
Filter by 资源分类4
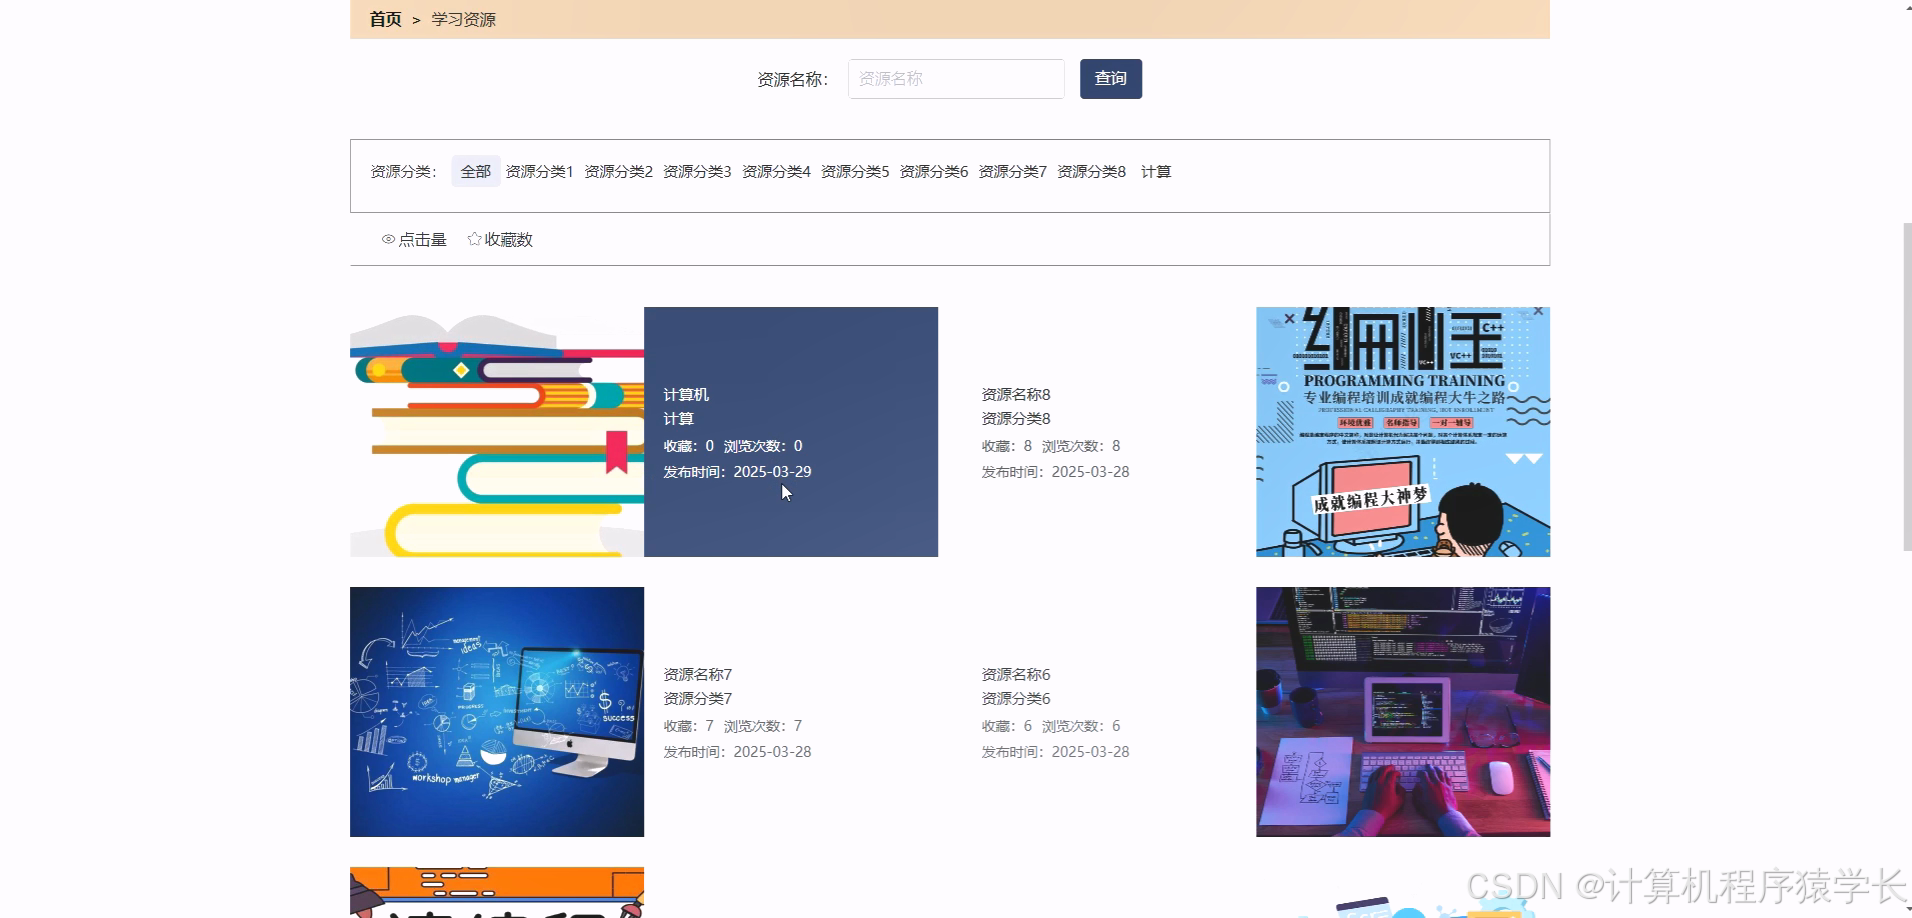[776, 171]
